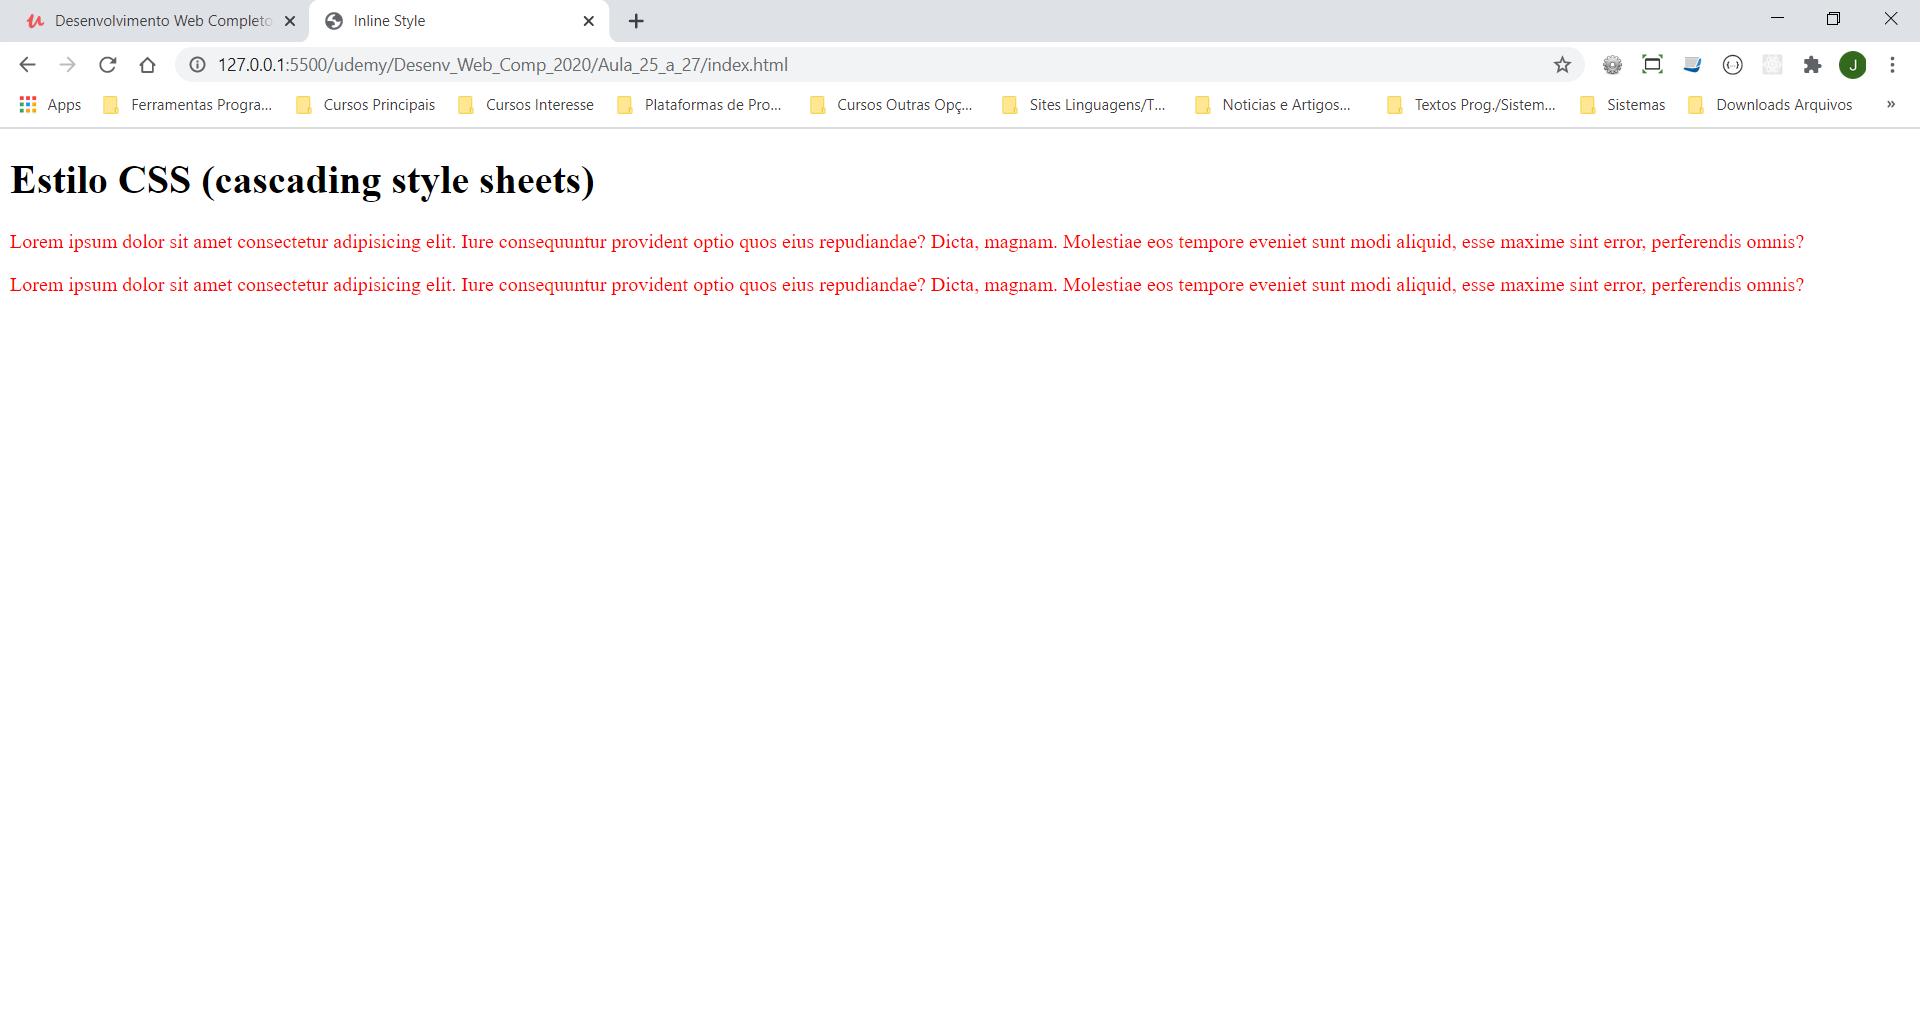Open Downloads Arquivos bookmarks folder
The height and width of the screenshot is (1030, 1920).
pyautogui.click(x=1771, y=105)
